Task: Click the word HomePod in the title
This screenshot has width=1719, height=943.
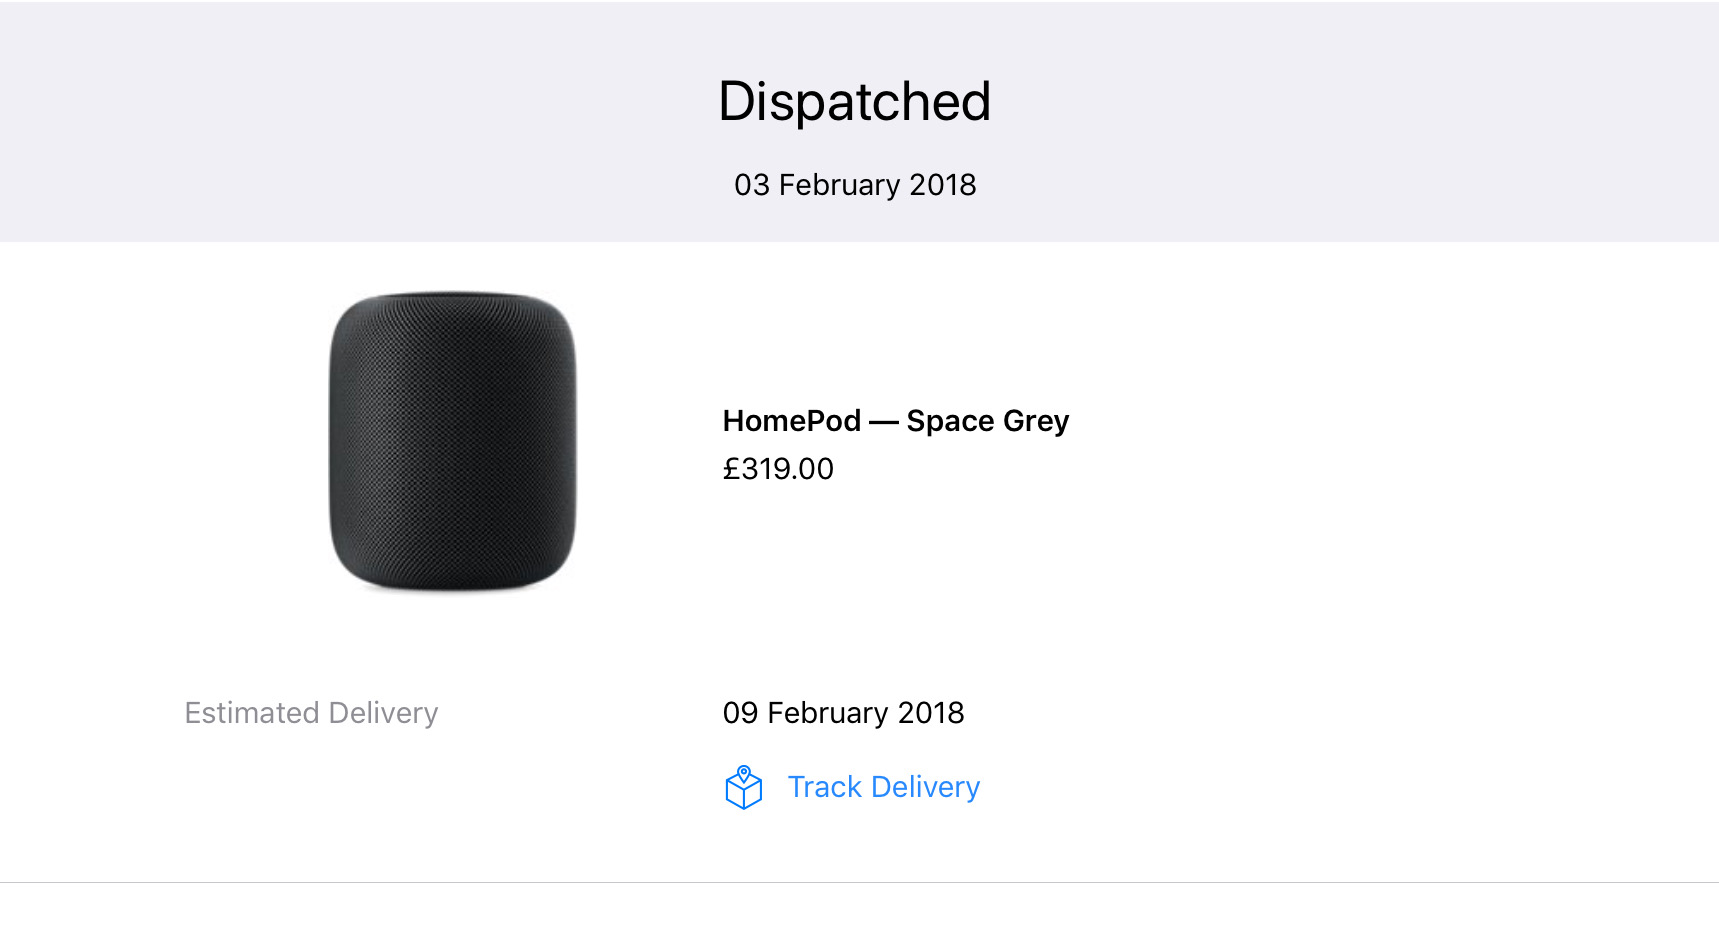Action: coord(792,421)
